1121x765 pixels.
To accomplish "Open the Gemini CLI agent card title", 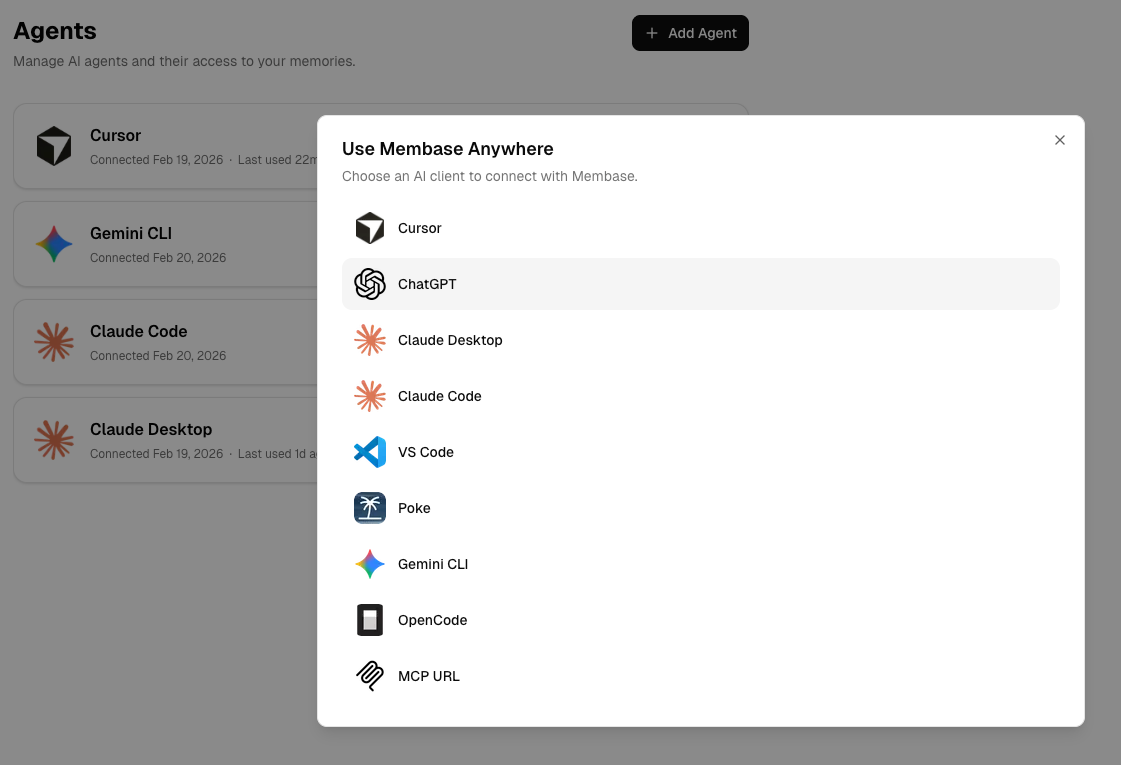I will [x=131, y=233].
